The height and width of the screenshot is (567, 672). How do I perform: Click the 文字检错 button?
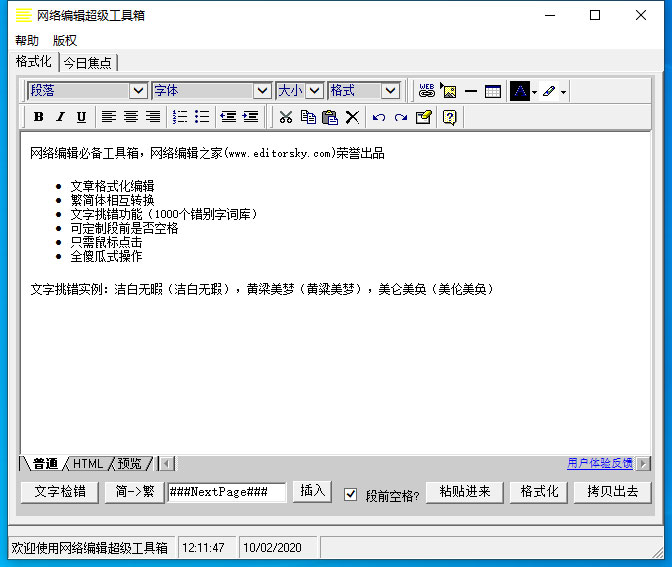60,492
